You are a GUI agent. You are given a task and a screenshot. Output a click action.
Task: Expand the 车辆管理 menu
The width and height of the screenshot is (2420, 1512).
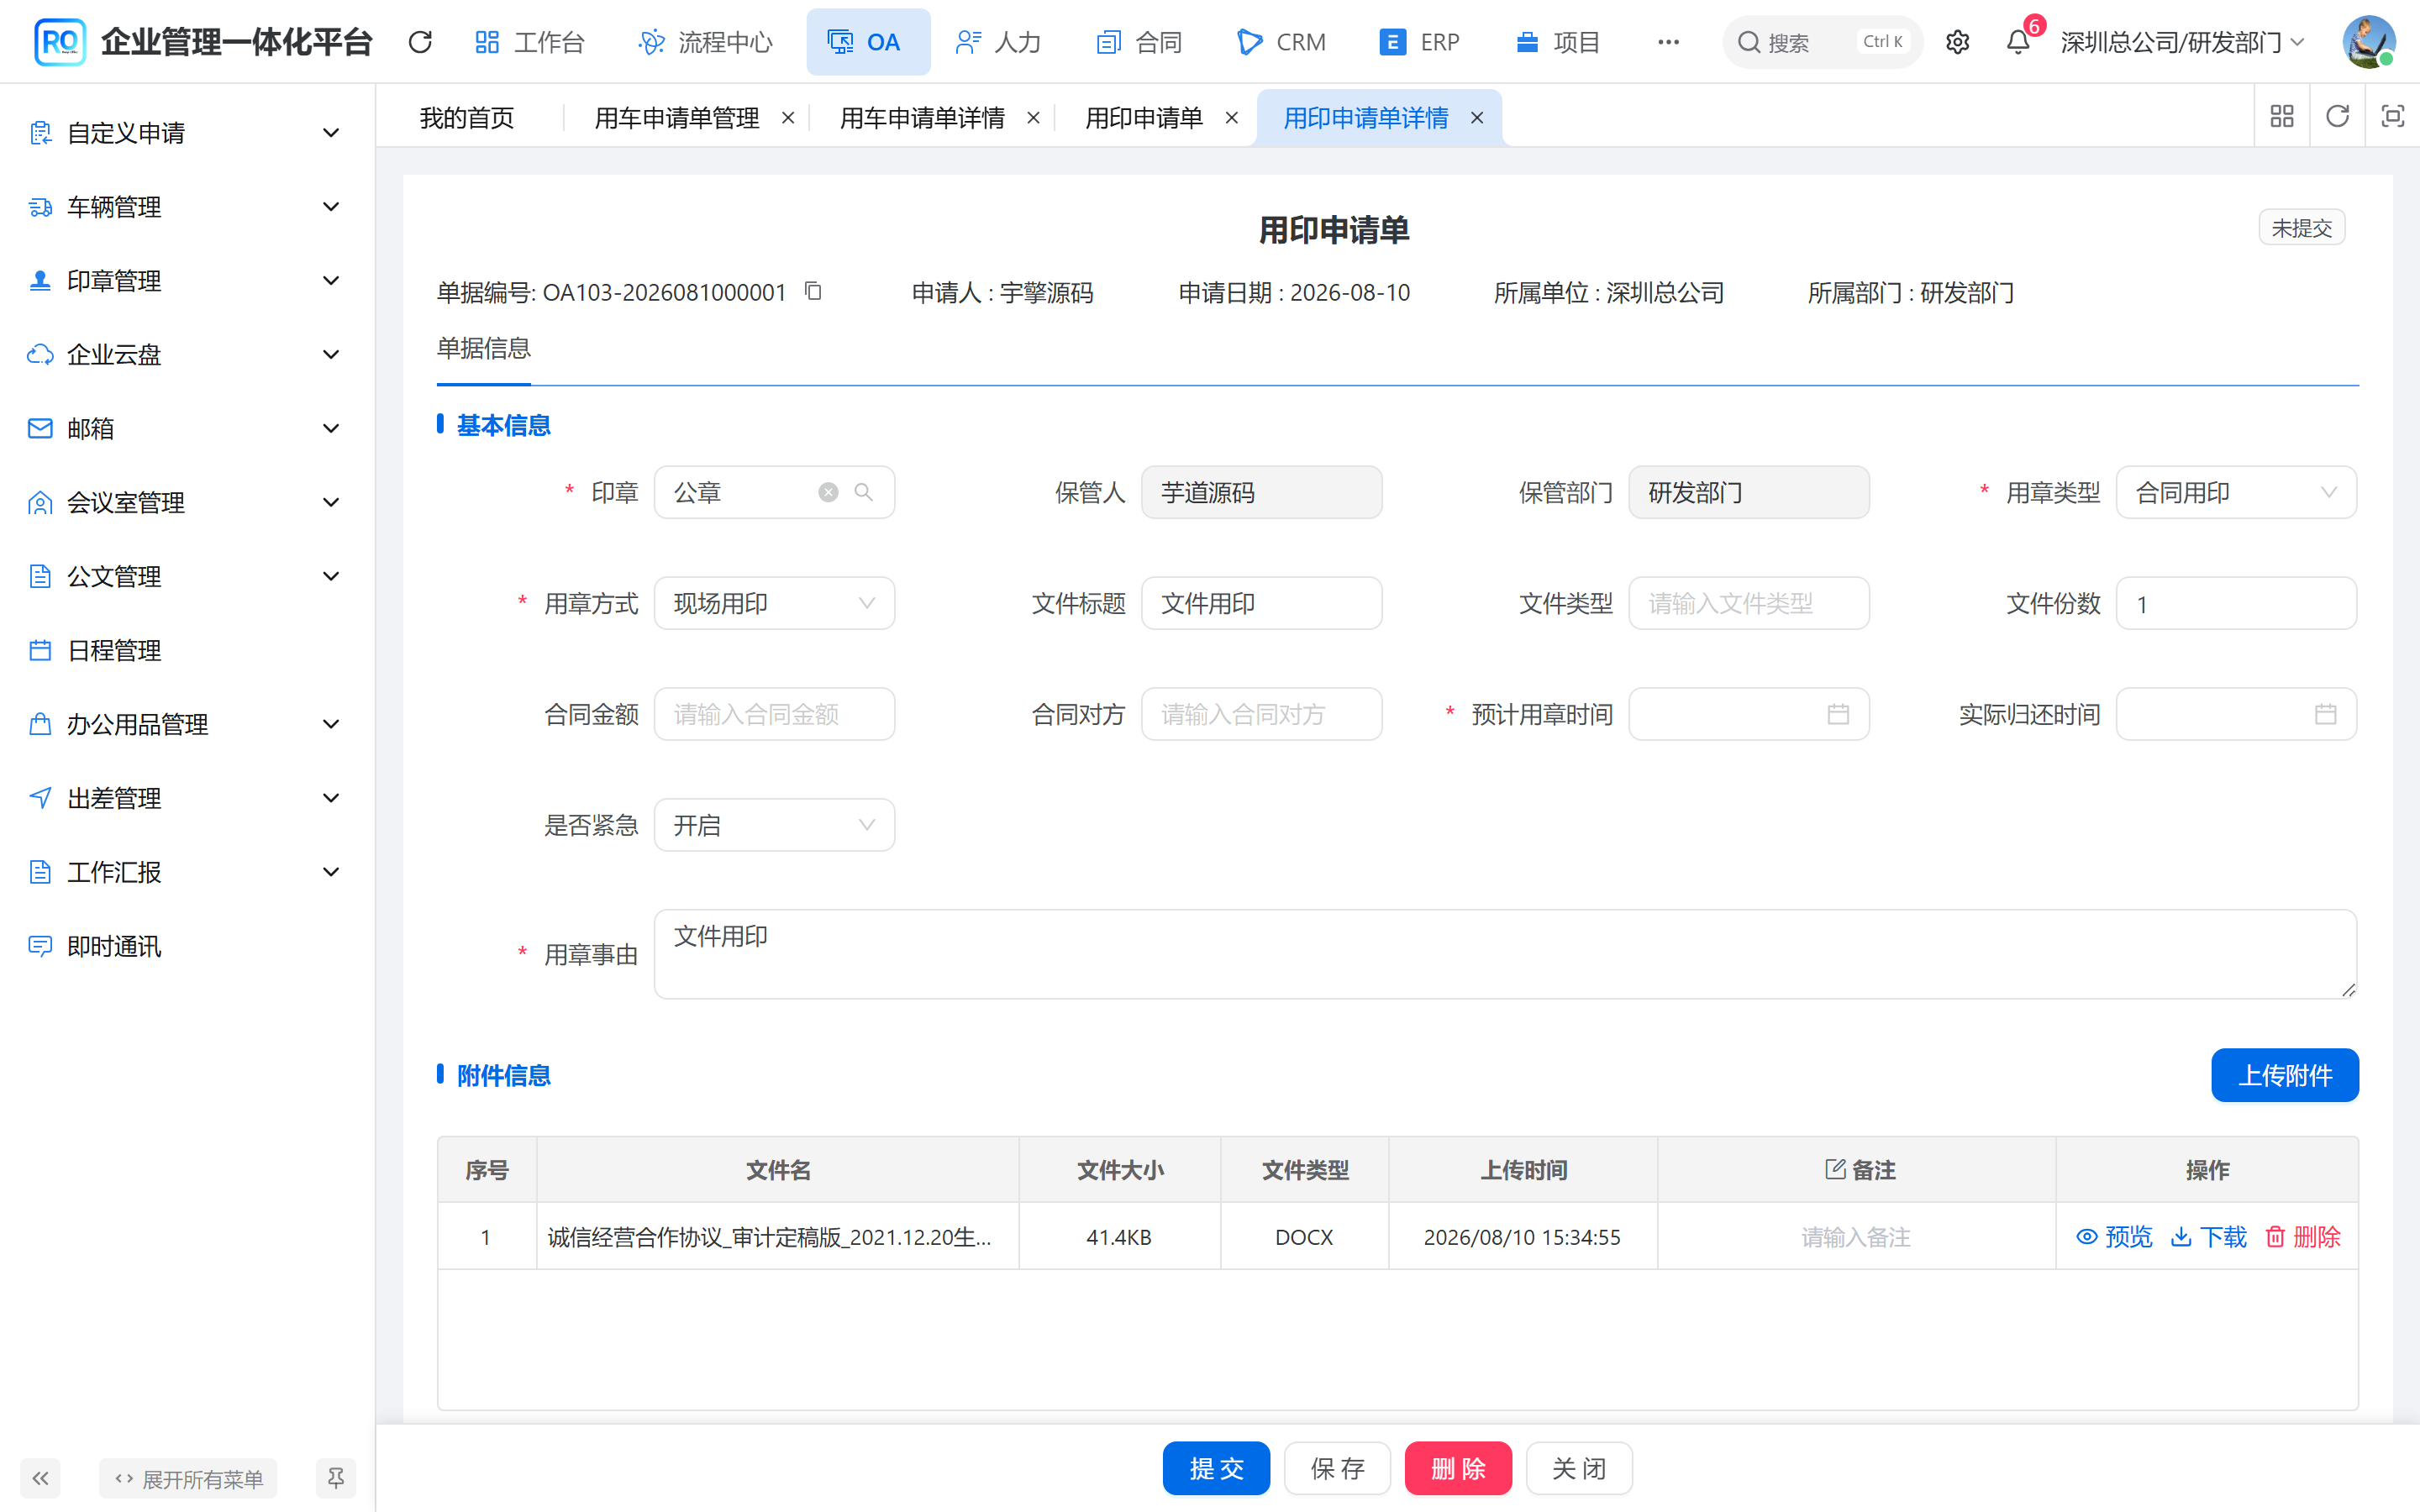click(x=187, y=207)
